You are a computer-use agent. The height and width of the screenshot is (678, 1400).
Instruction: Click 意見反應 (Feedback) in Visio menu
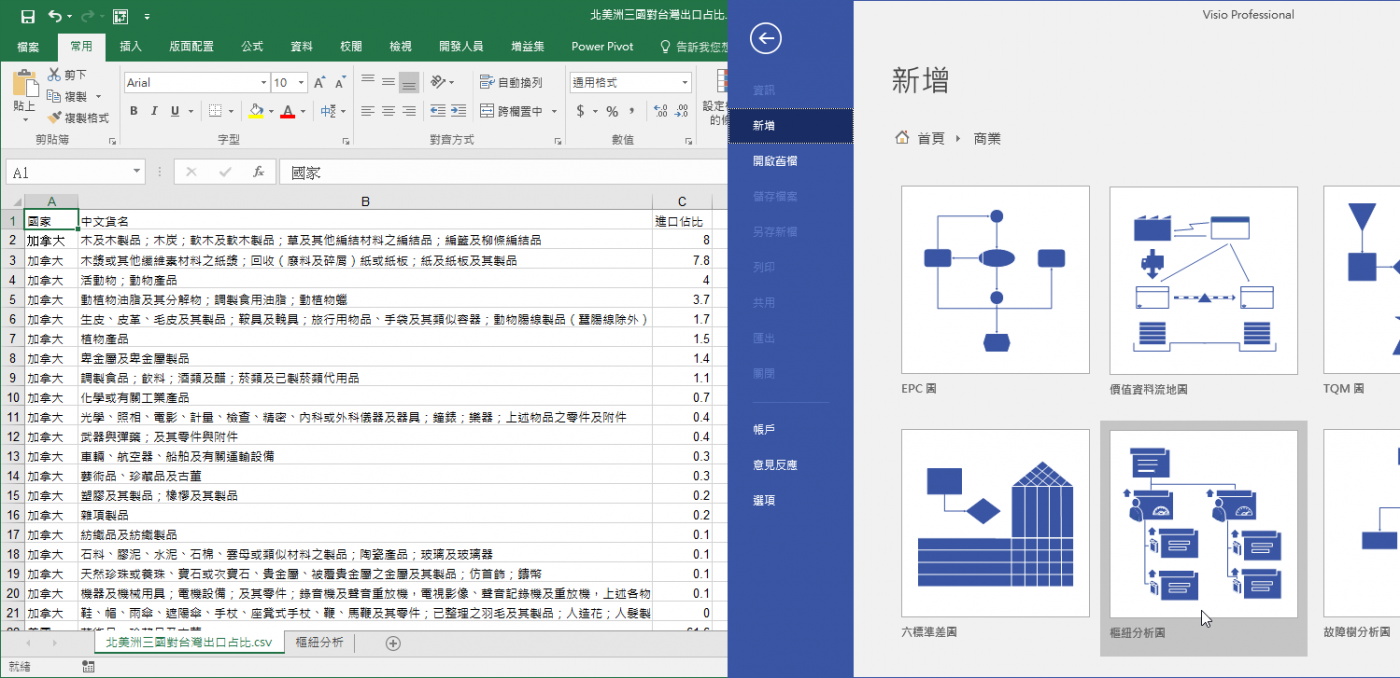pyautogui.click(x=775, y=465)
